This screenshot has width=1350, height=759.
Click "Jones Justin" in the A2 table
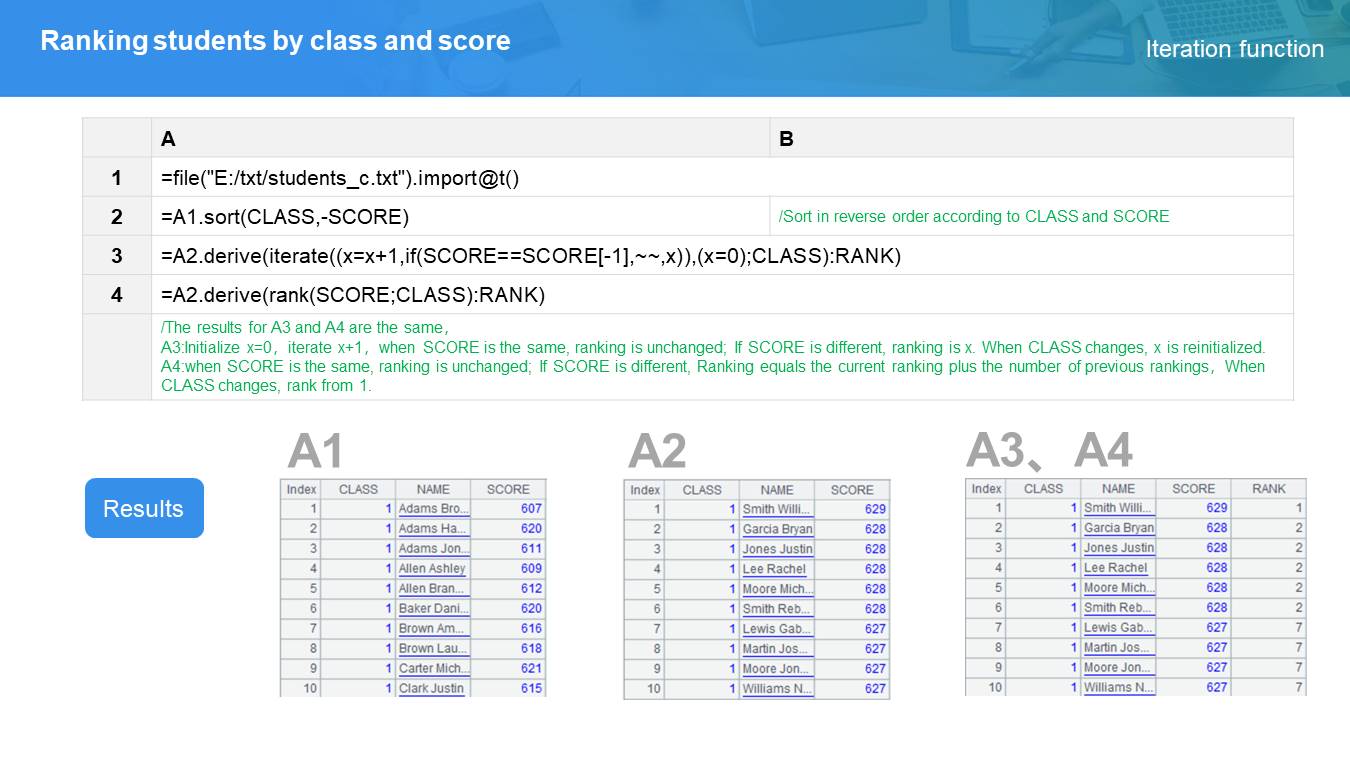pos(777,549)
